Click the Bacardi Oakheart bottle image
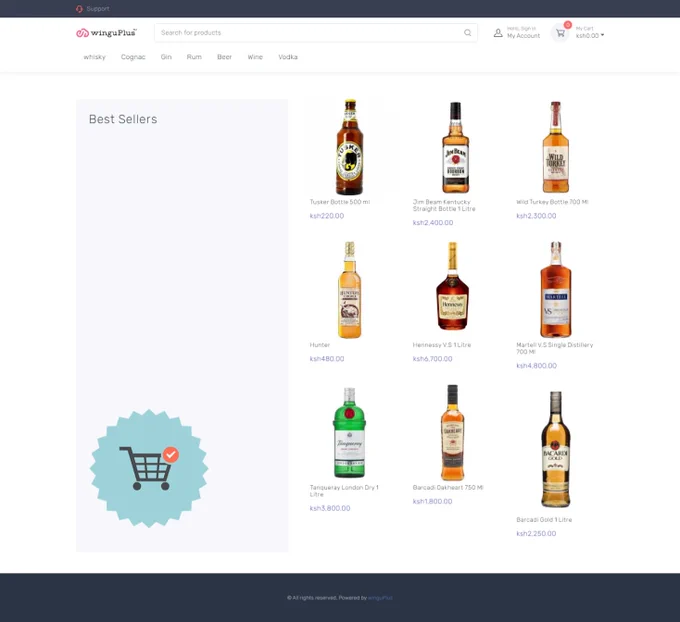This screenshot has height=622, width=680. pos(452,432)
